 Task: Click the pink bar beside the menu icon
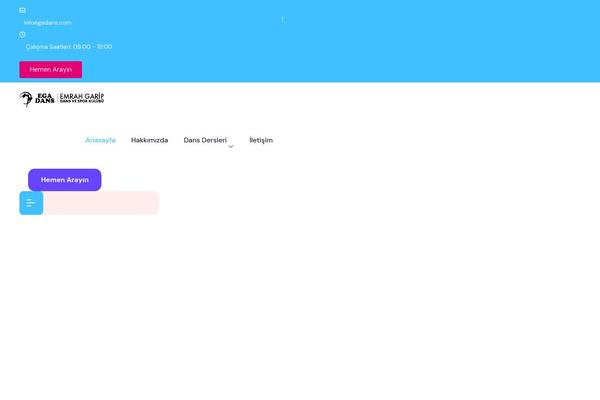tap(101, 203)
